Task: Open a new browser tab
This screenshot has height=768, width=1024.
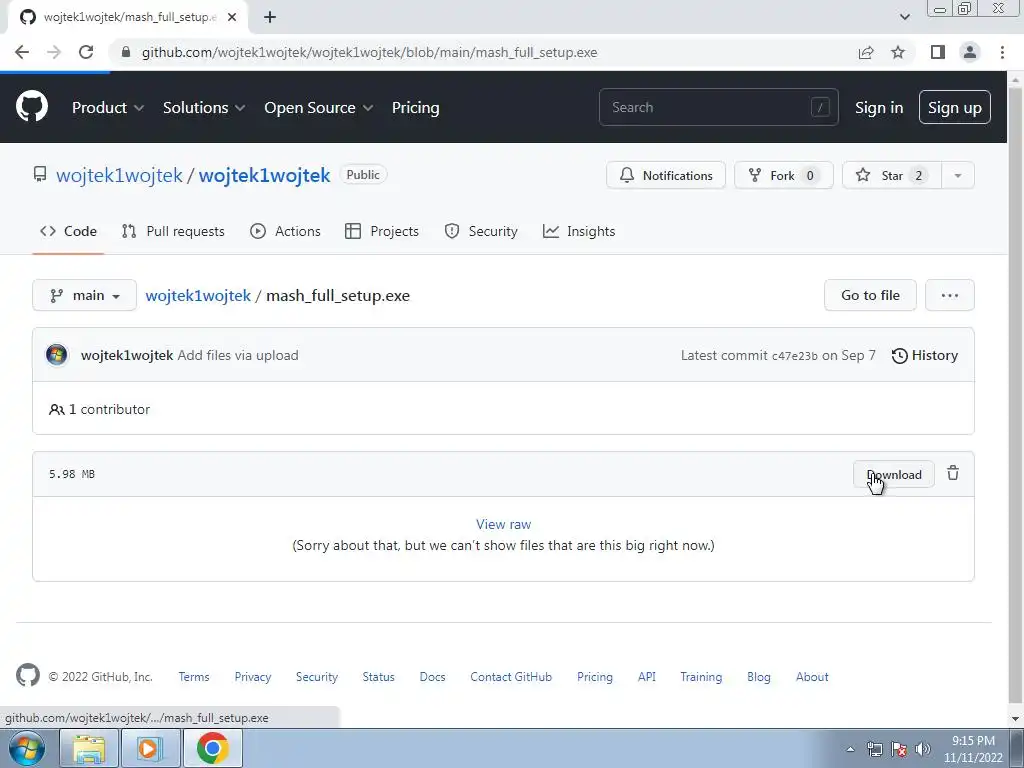Action: point(270,18)
